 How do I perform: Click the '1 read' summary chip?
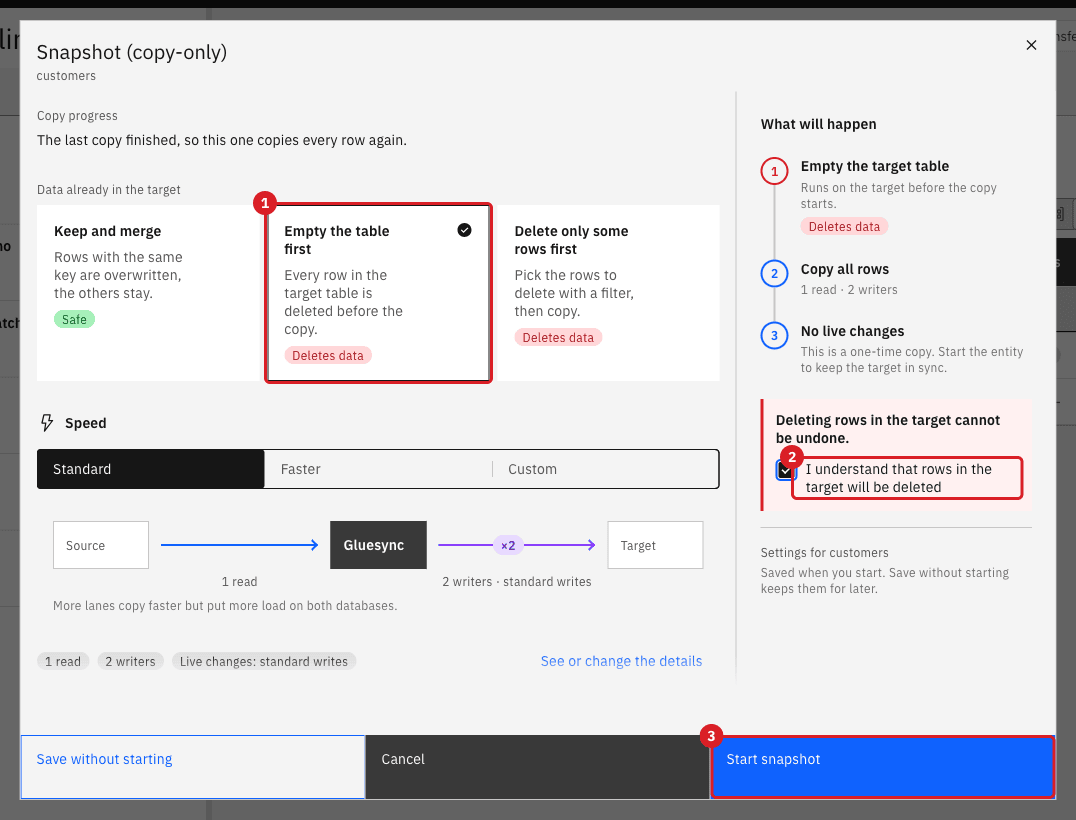62,661
